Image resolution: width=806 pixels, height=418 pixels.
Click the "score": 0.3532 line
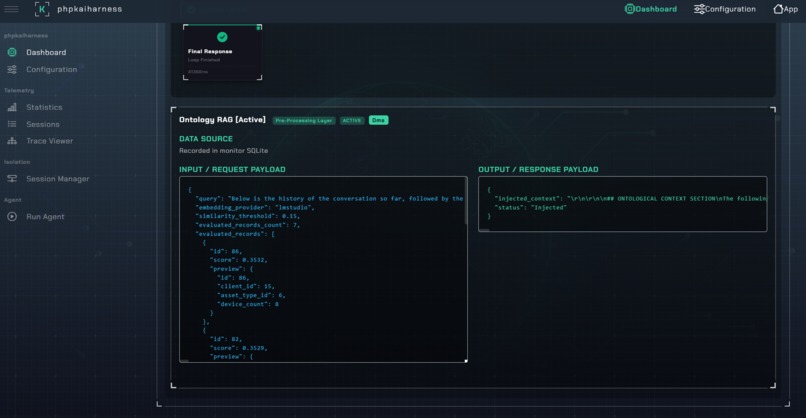(239, 260)
